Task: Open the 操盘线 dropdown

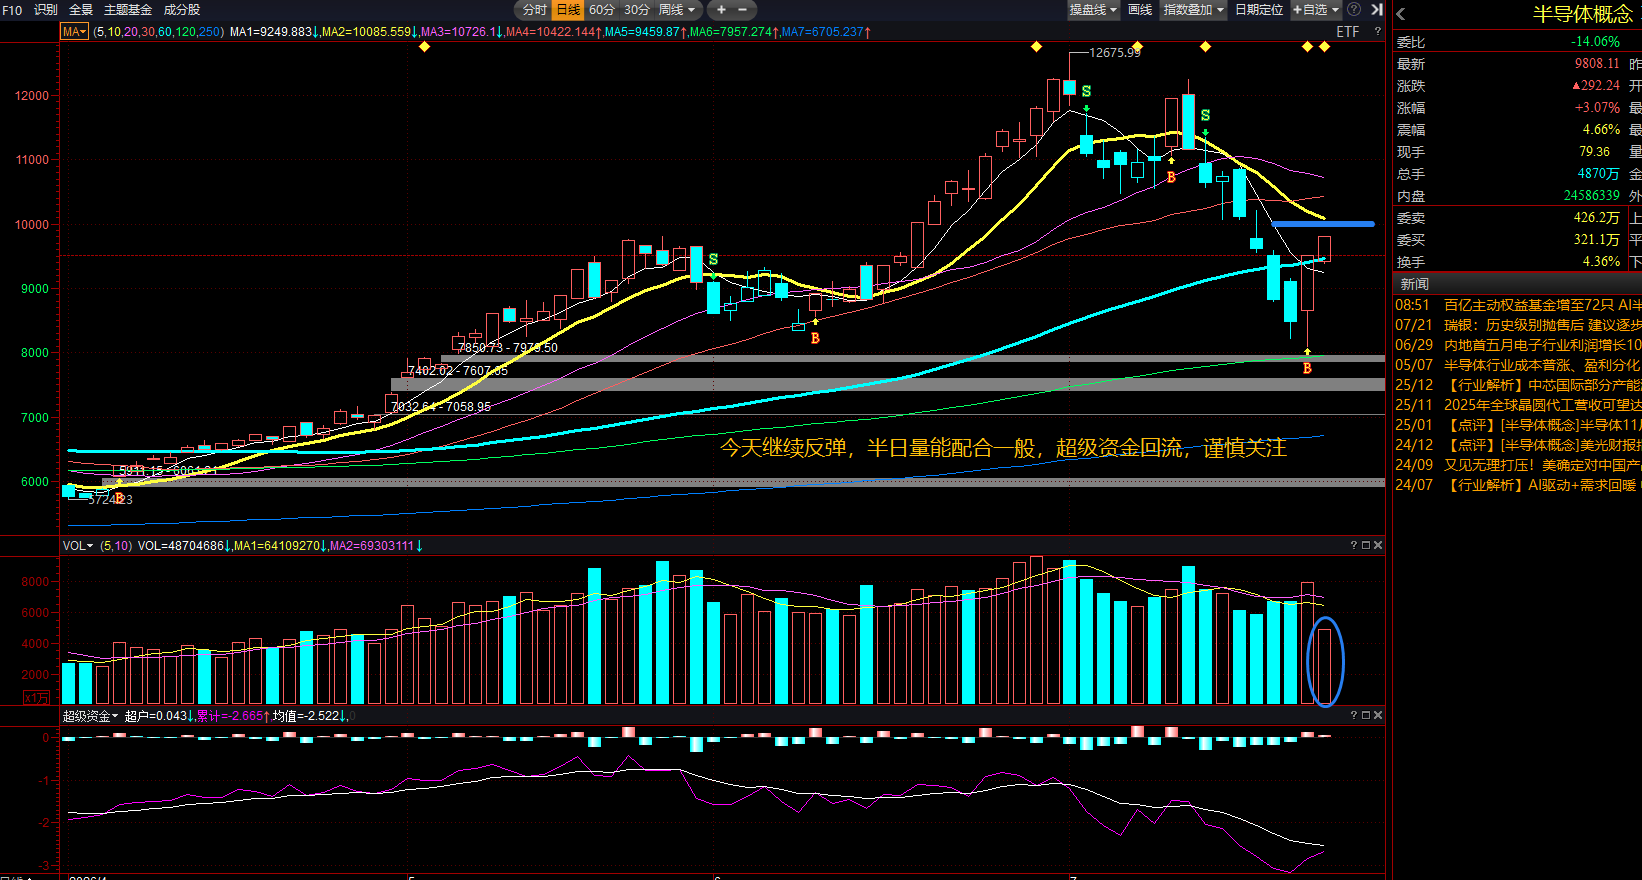Action: coord(1093,10)
